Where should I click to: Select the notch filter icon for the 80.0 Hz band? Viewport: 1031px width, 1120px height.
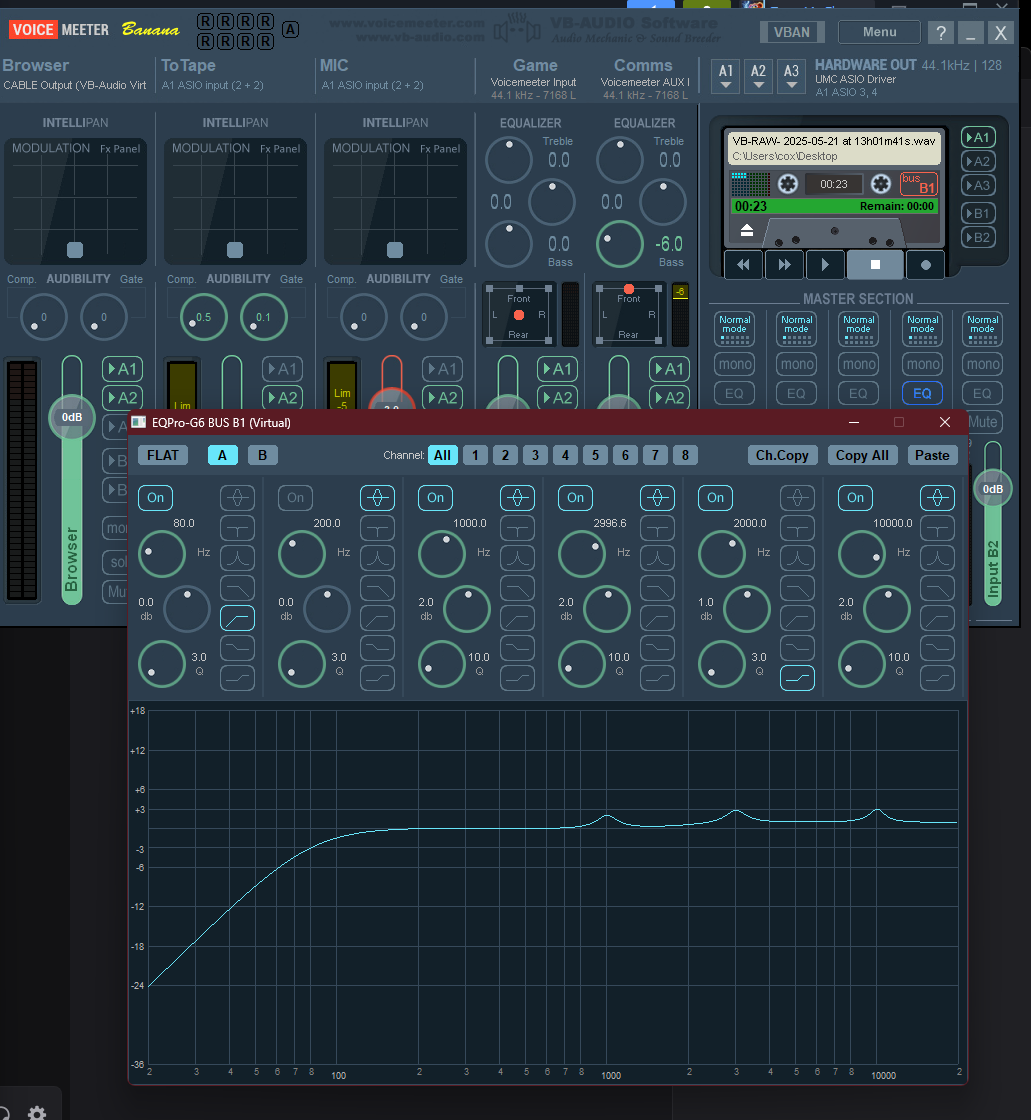pos(237,528)
